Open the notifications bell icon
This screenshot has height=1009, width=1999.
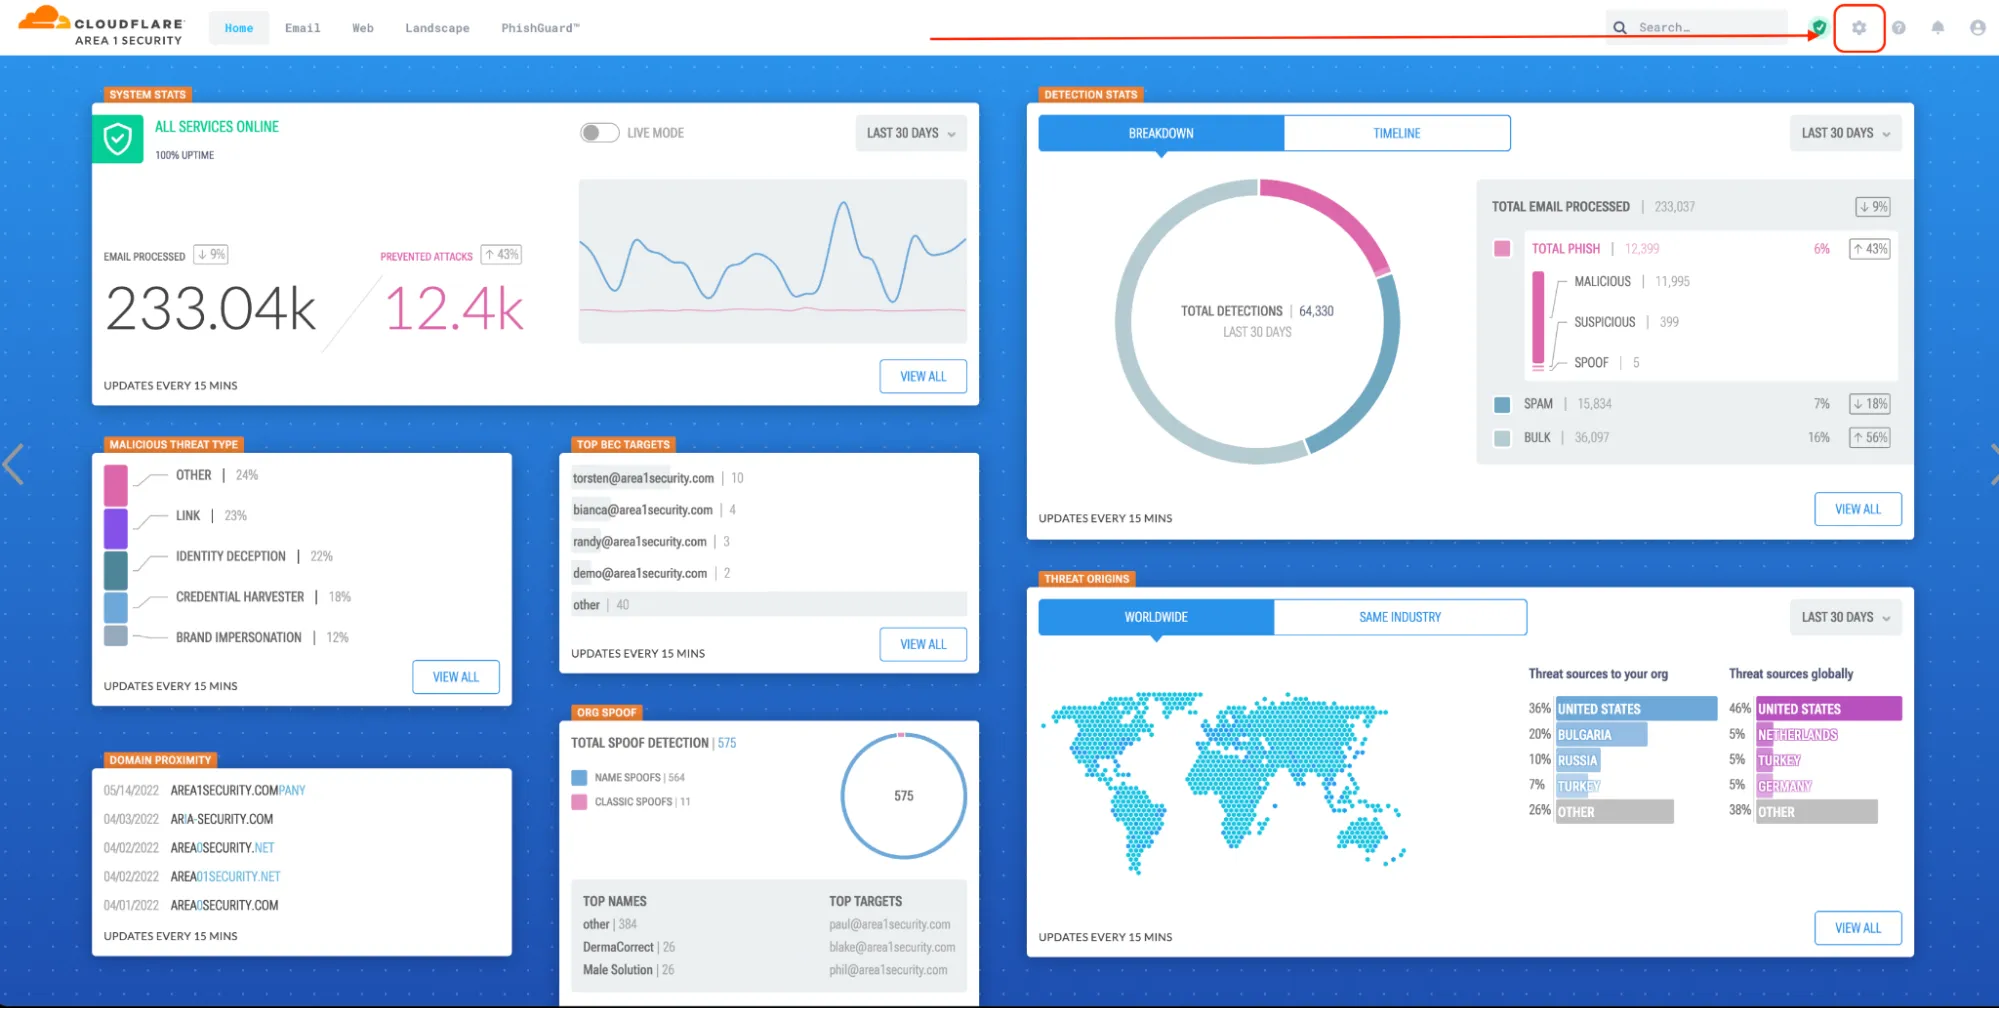[x=1937, y=28]
